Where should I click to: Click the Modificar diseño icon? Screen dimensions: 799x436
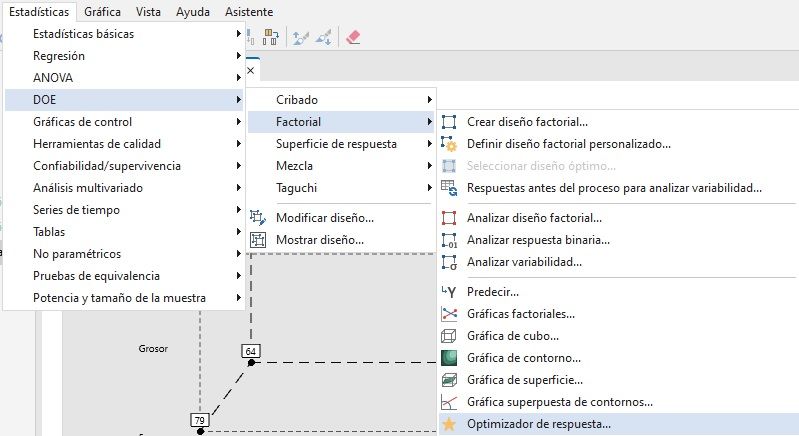pos(258,217)
